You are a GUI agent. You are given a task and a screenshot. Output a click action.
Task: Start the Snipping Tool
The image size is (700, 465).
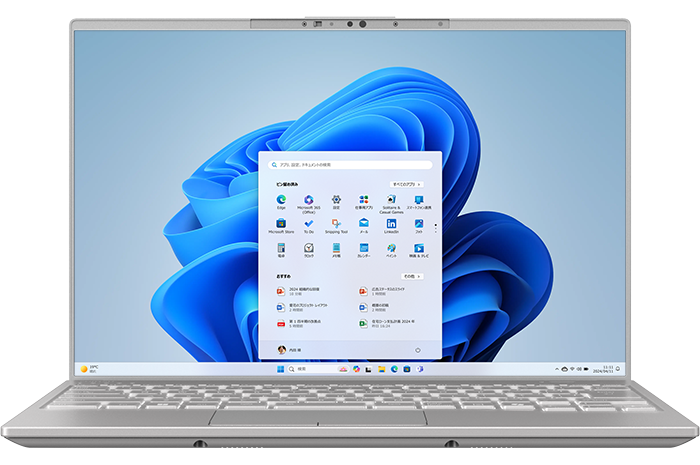point(336,224)
